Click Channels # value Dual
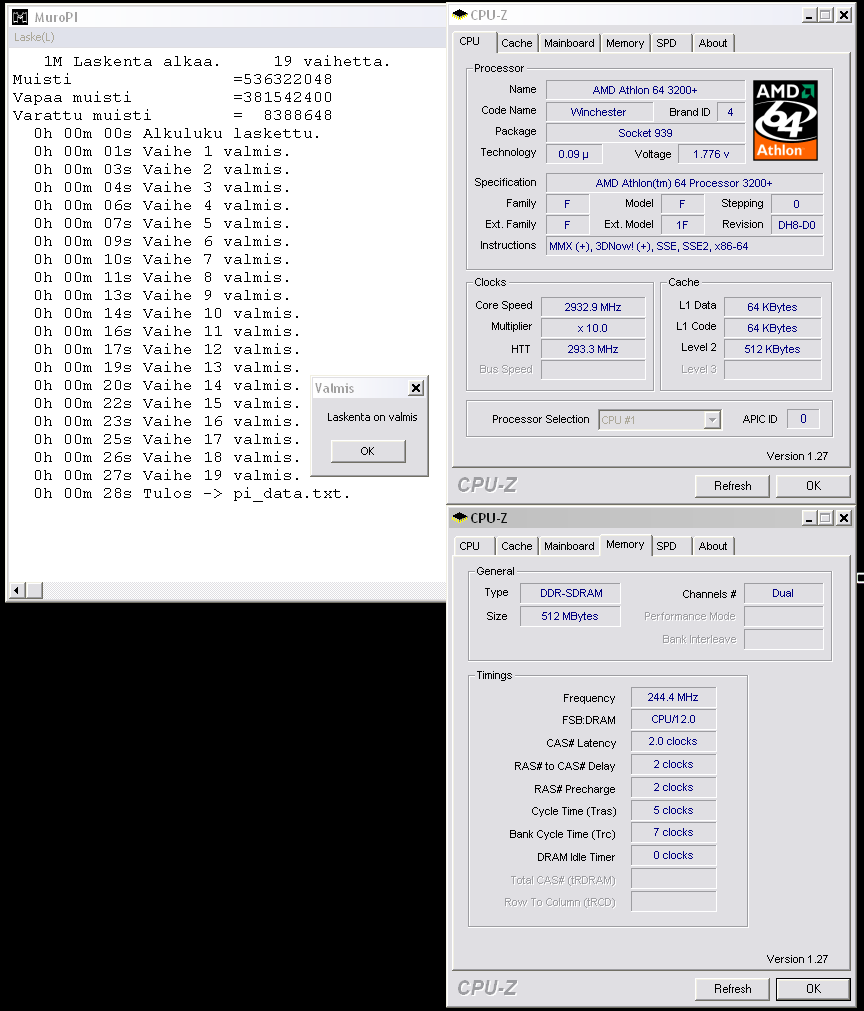The image size is (864, 1011). point(783,593)
